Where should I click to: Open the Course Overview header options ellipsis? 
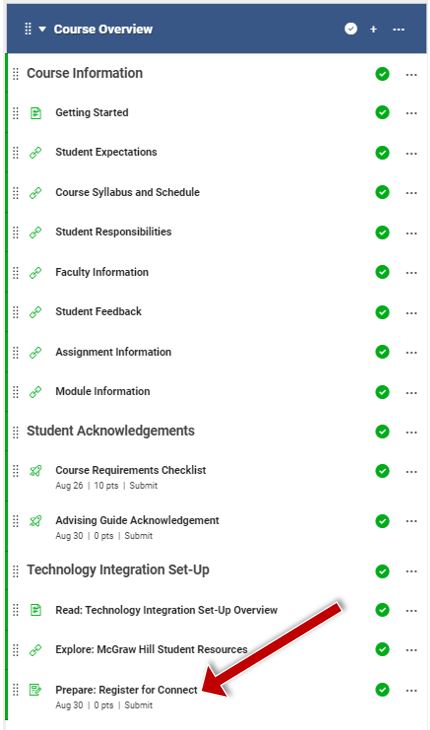point(398,29)
